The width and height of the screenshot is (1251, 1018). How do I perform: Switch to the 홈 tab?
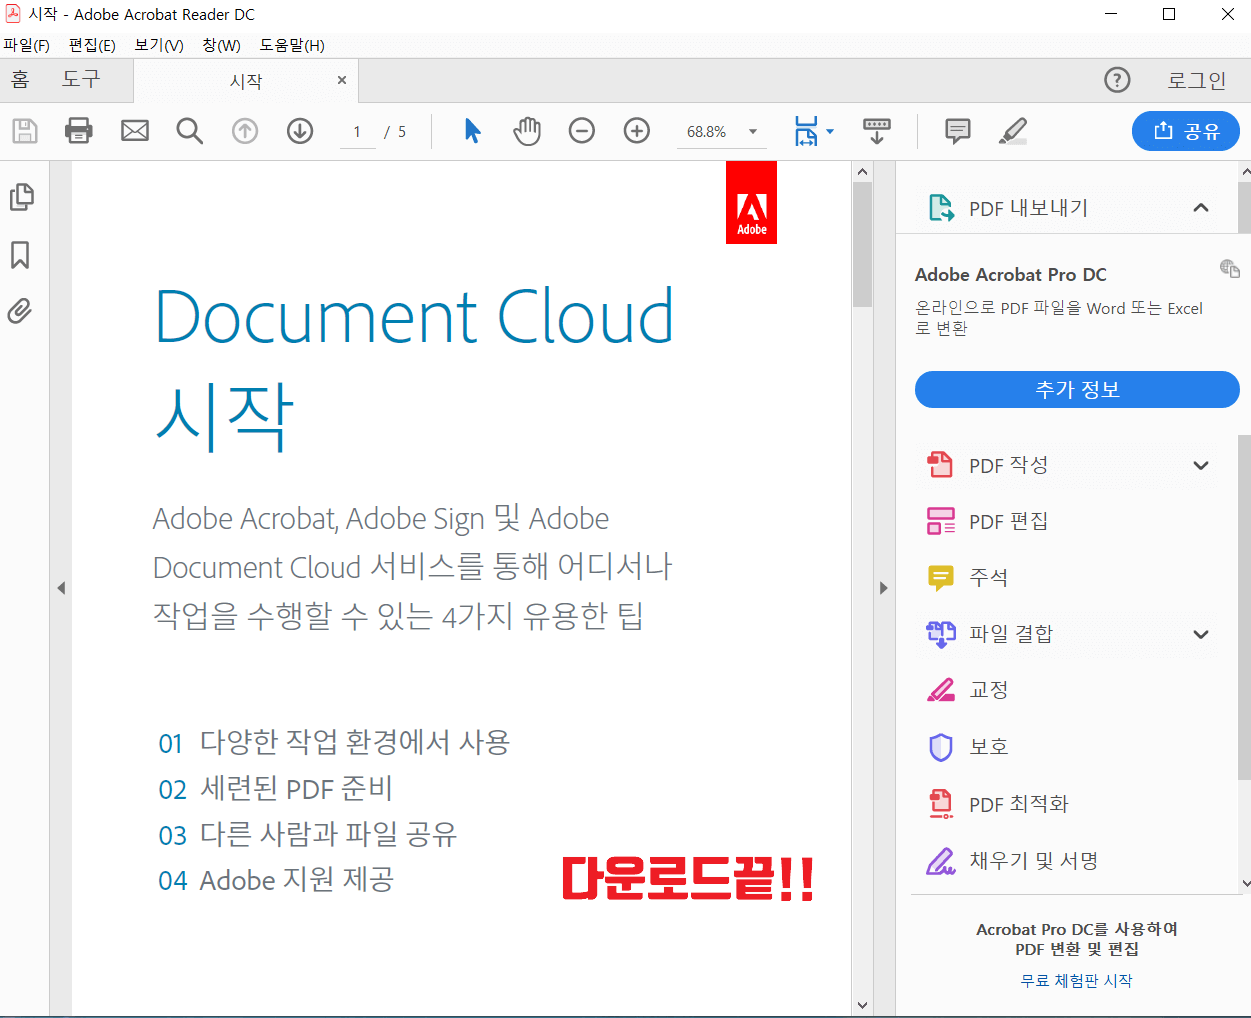21,79
